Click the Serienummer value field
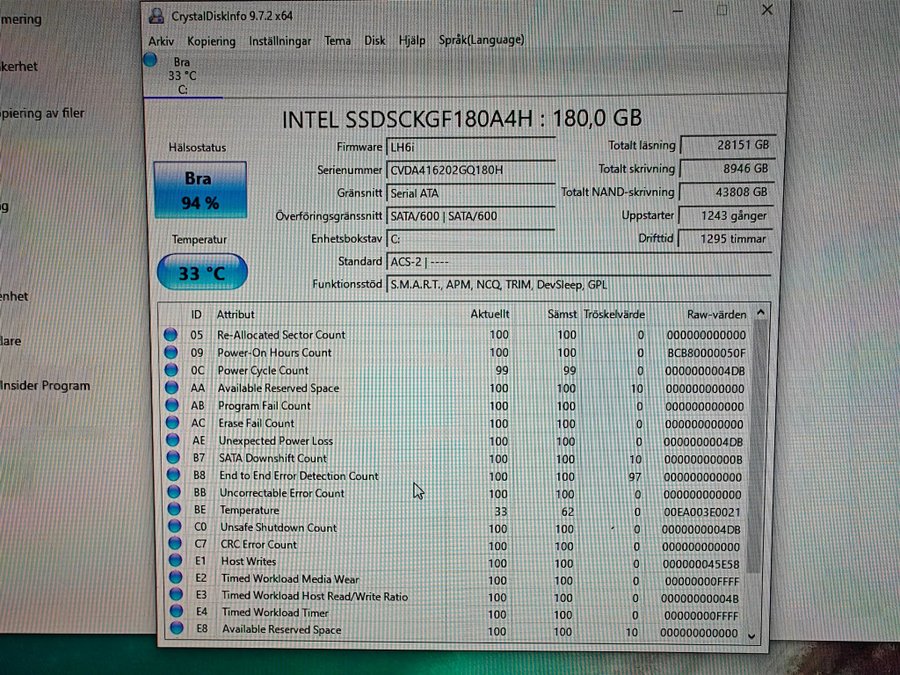This screenshot has width=900, height=675. tap(470, 170)
